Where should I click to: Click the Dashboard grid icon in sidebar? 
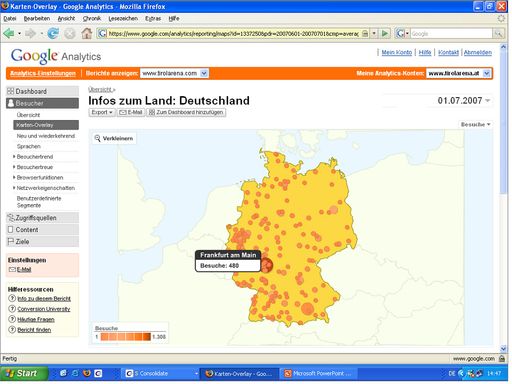[x=10, y=91]
